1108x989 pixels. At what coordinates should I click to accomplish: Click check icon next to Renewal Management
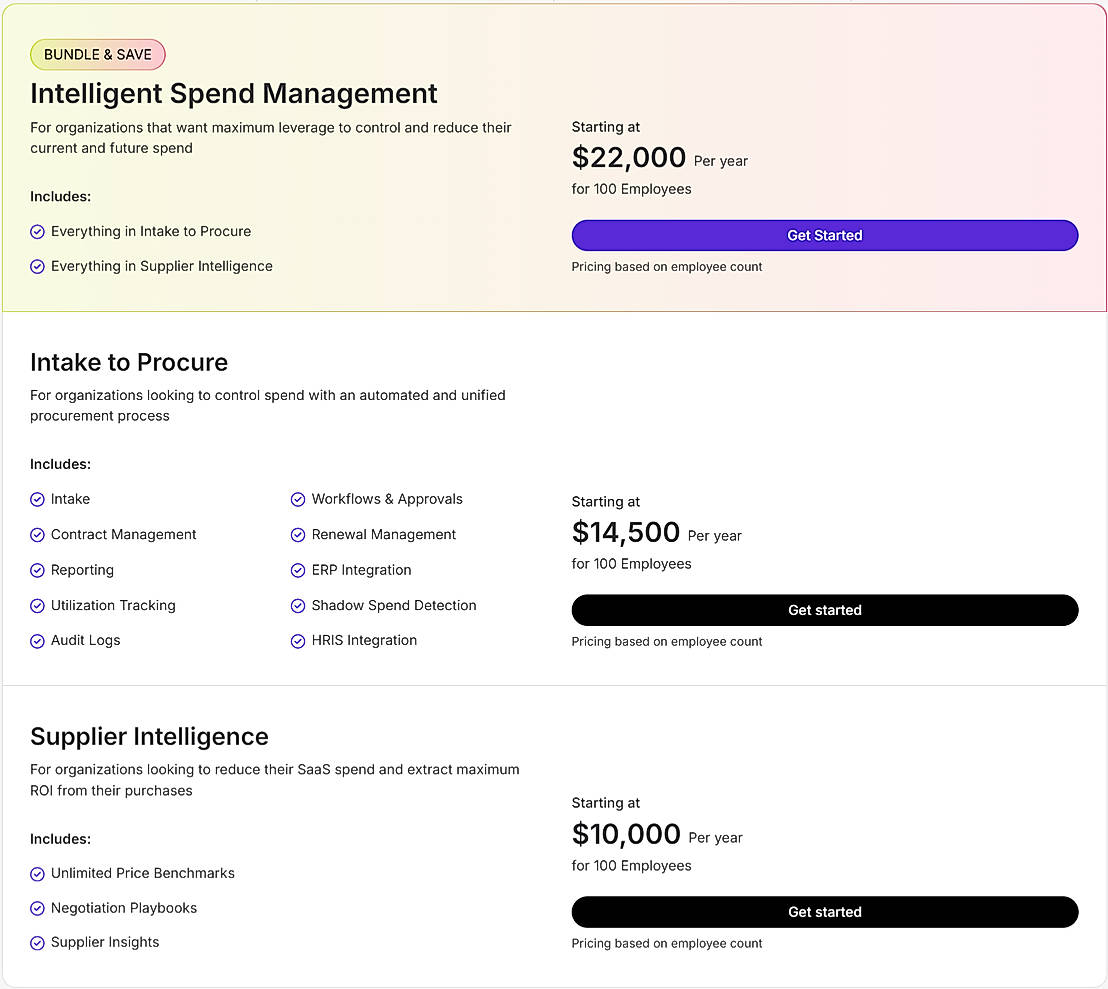298,535
